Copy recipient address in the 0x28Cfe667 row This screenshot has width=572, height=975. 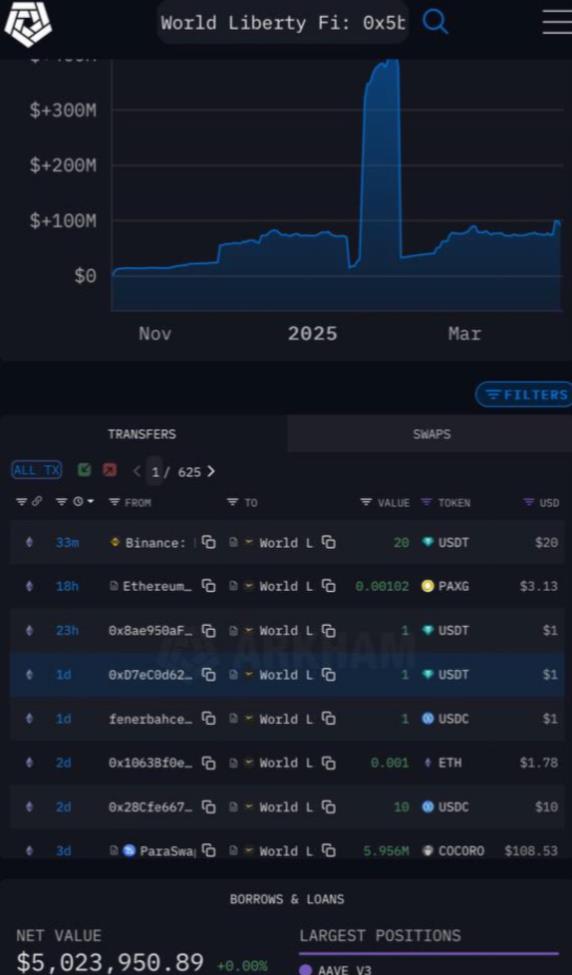pos(328,807)
